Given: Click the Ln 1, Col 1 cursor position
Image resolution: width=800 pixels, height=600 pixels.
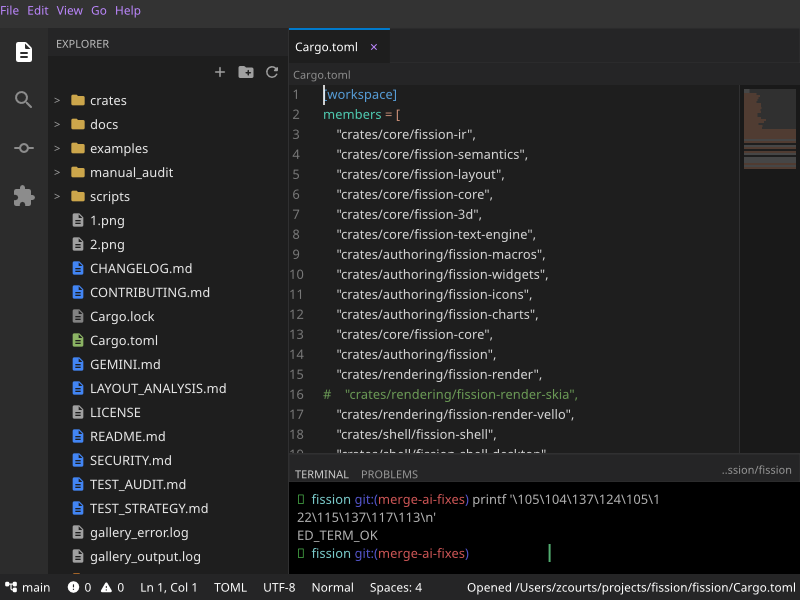Looking at the screenshot, I should pos(169,587).
